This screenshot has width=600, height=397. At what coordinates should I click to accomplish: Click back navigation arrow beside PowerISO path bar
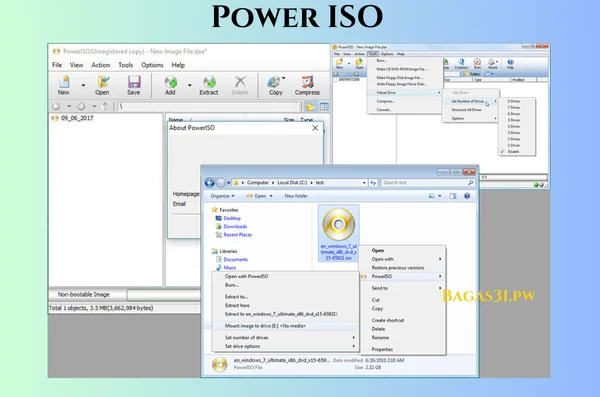[x=56, y=106]
